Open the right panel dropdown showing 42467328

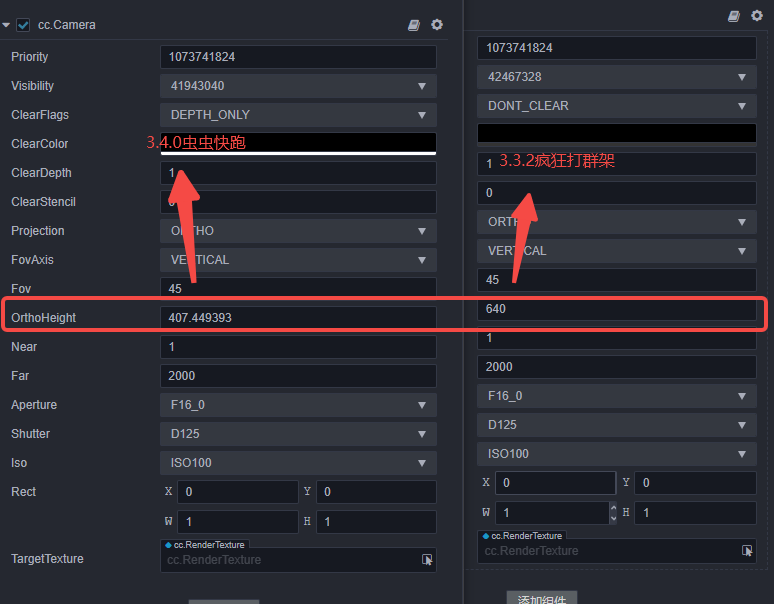coord(617,77)
